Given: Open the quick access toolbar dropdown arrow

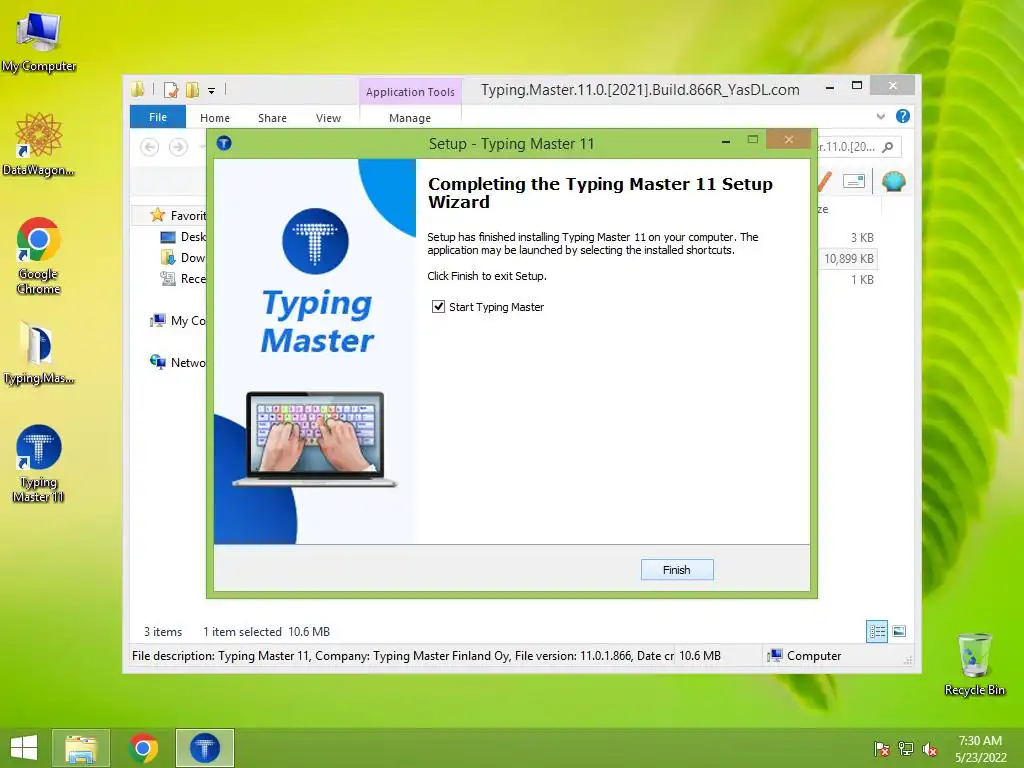Looking at the screenshot, I should (x=212, y=91).
